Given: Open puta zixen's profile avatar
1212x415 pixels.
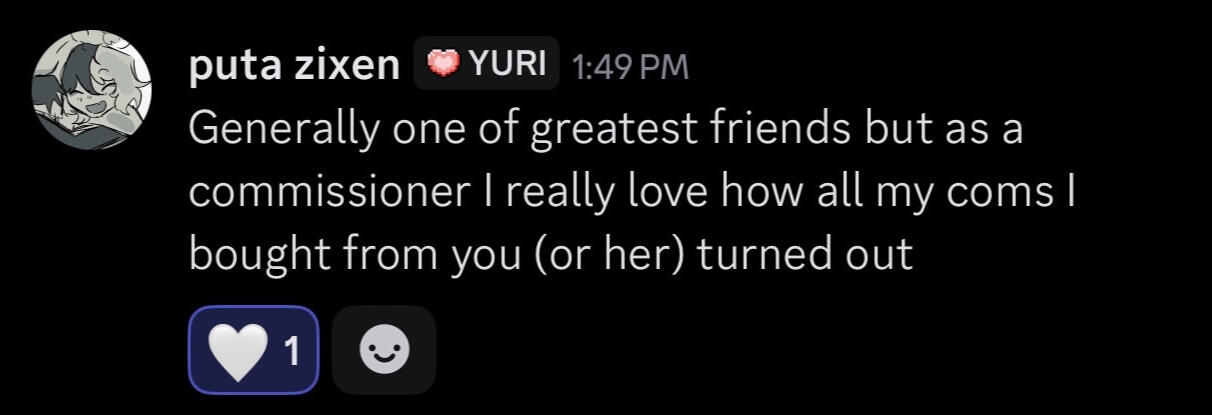Looking at the screenshot, I should (91, 90).
